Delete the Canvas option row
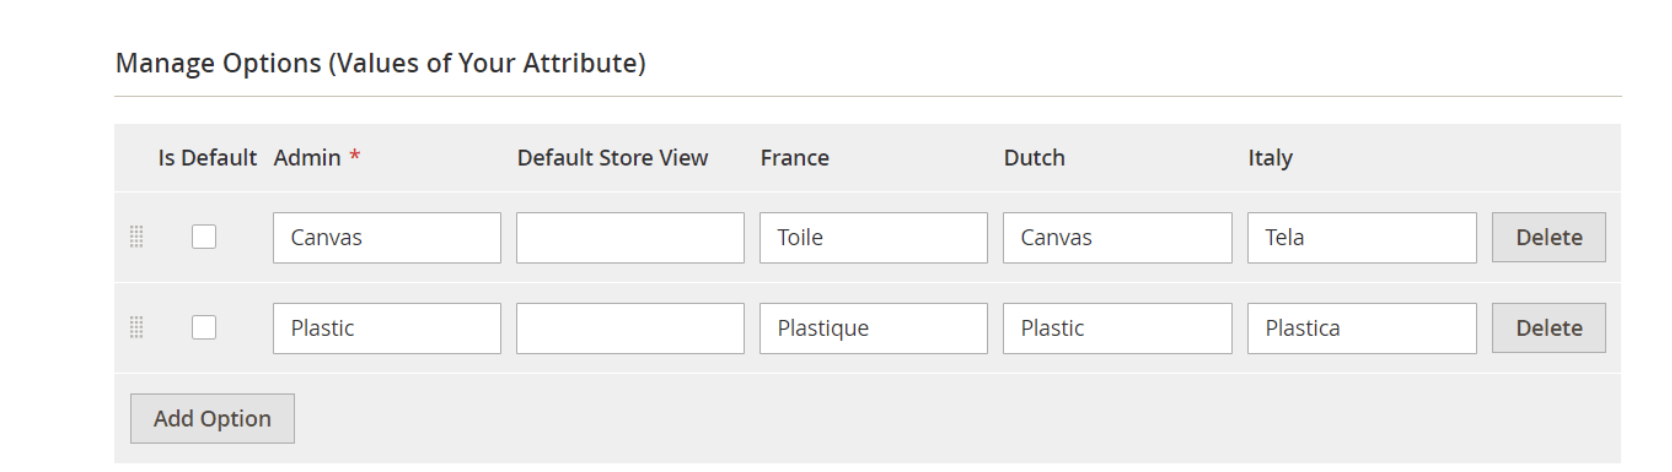Viewport: 1672px width, 472px height. click(x=1548, y=237)
